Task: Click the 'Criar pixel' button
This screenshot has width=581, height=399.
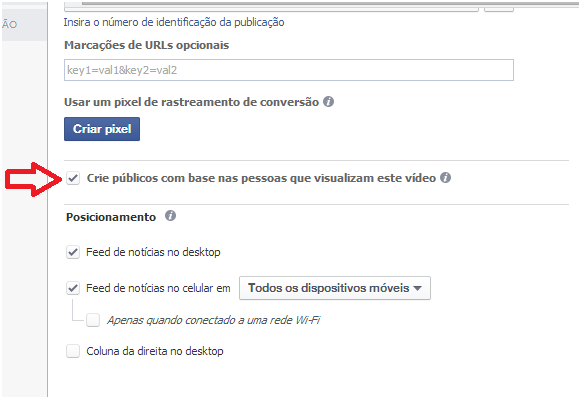Action: point(102,129)
